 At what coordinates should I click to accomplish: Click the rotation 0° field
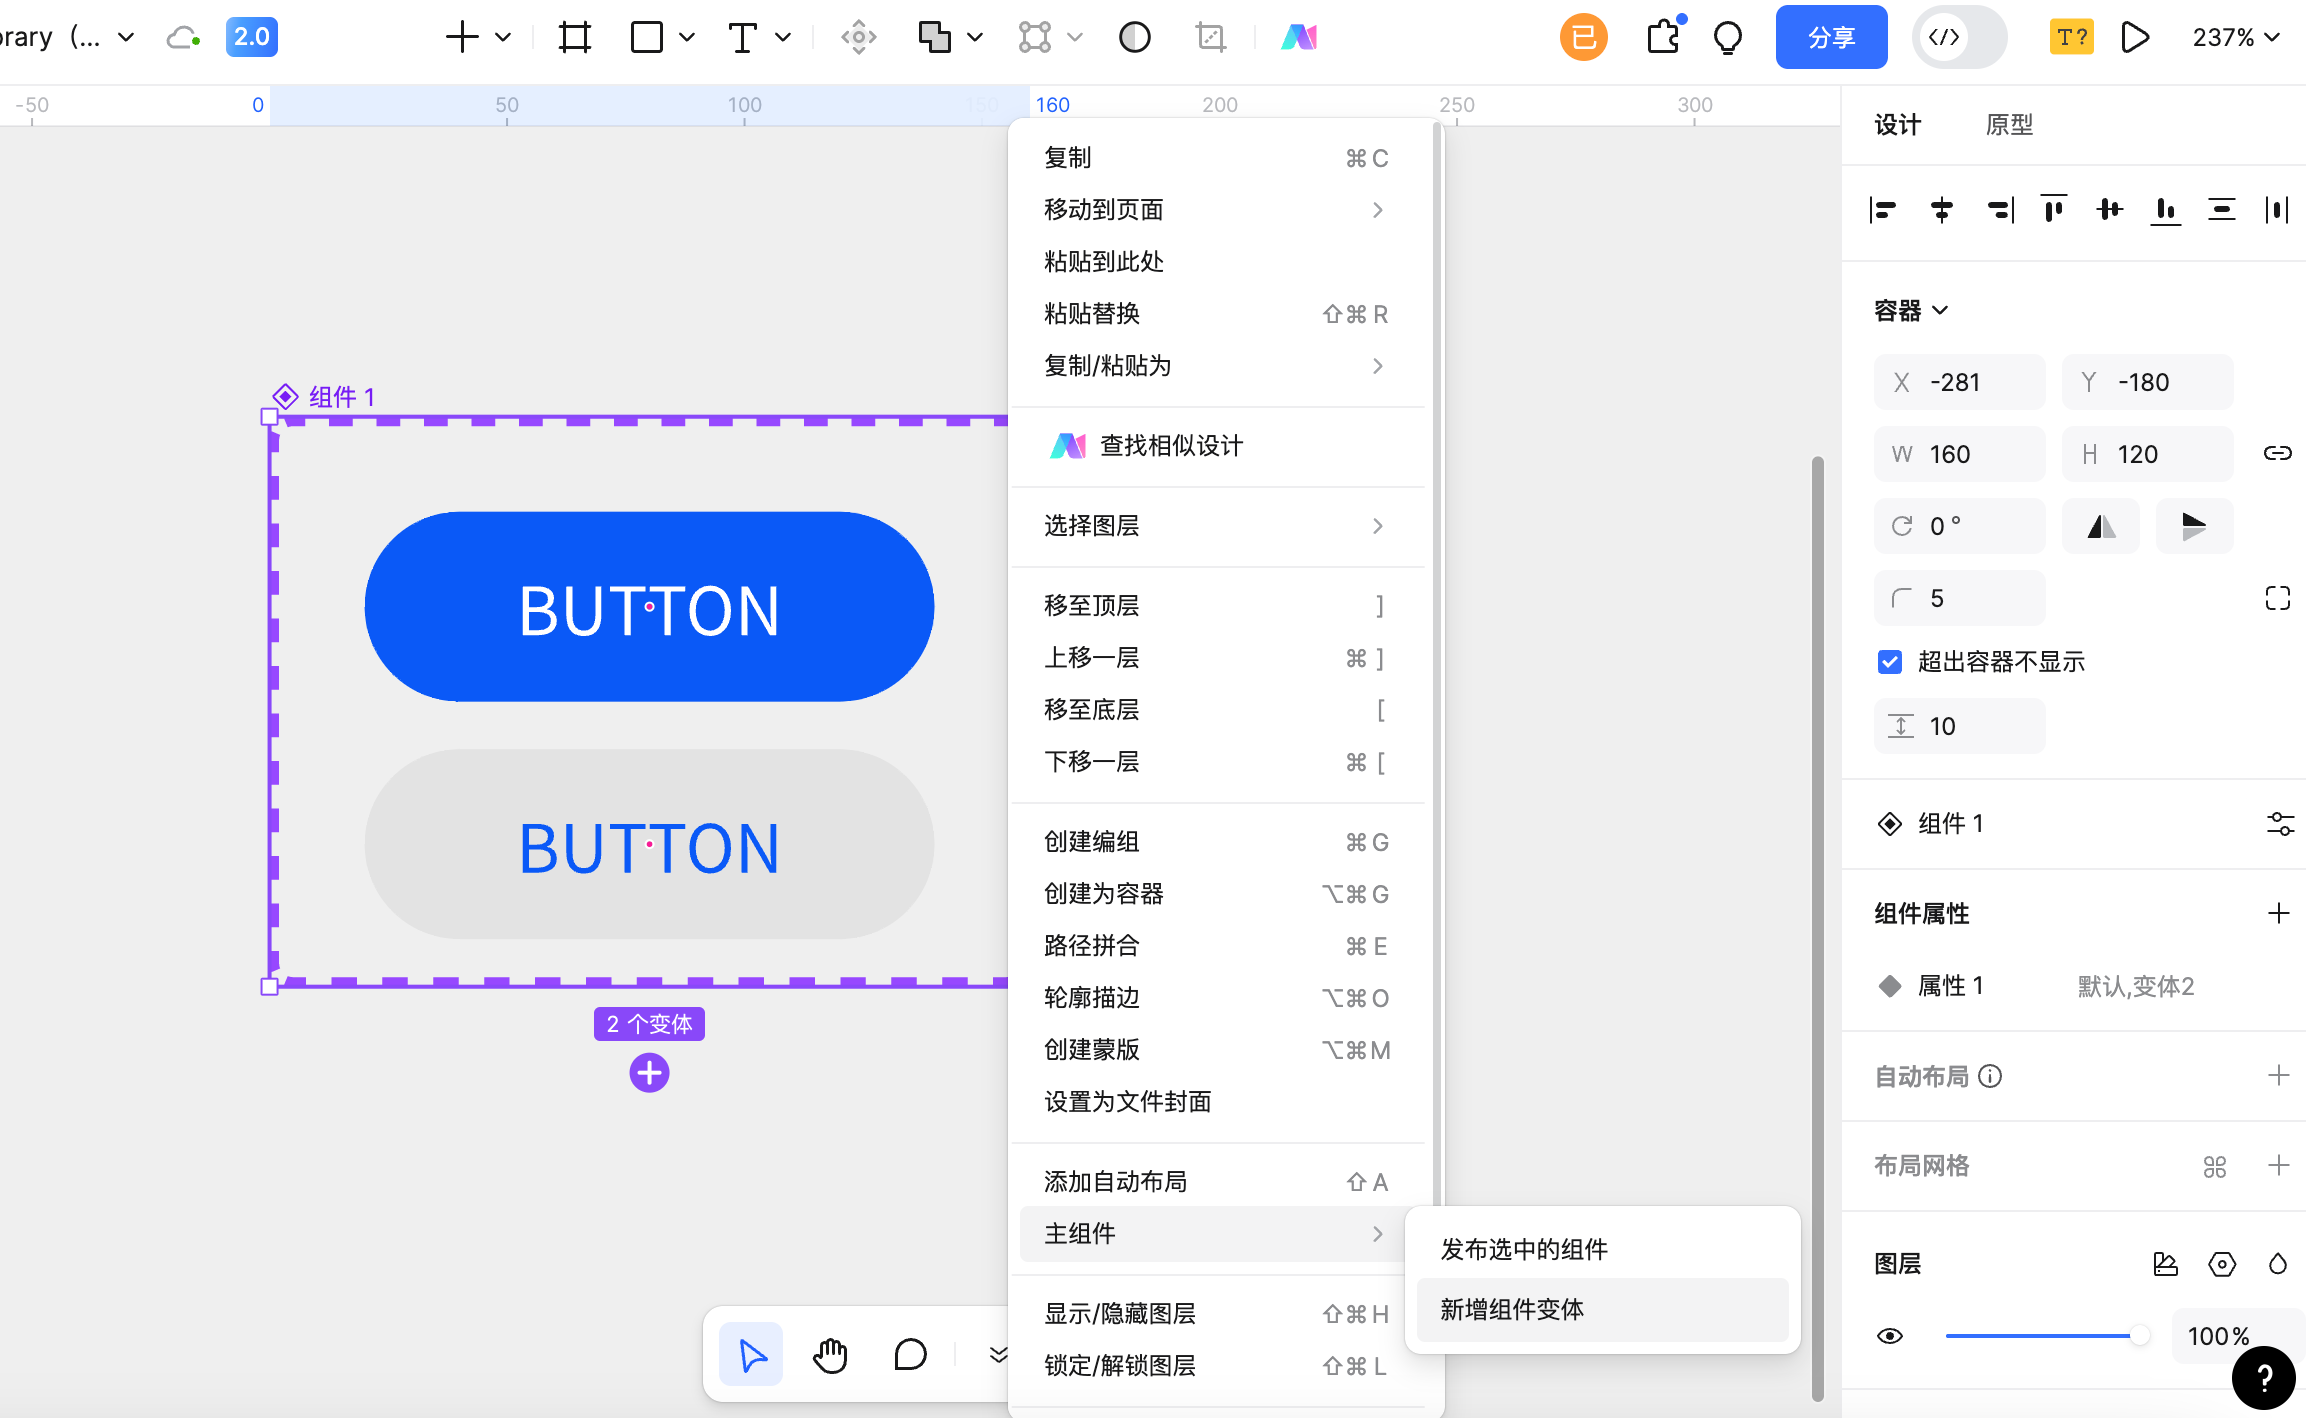pyautogui.click(x=1959, y=526)
